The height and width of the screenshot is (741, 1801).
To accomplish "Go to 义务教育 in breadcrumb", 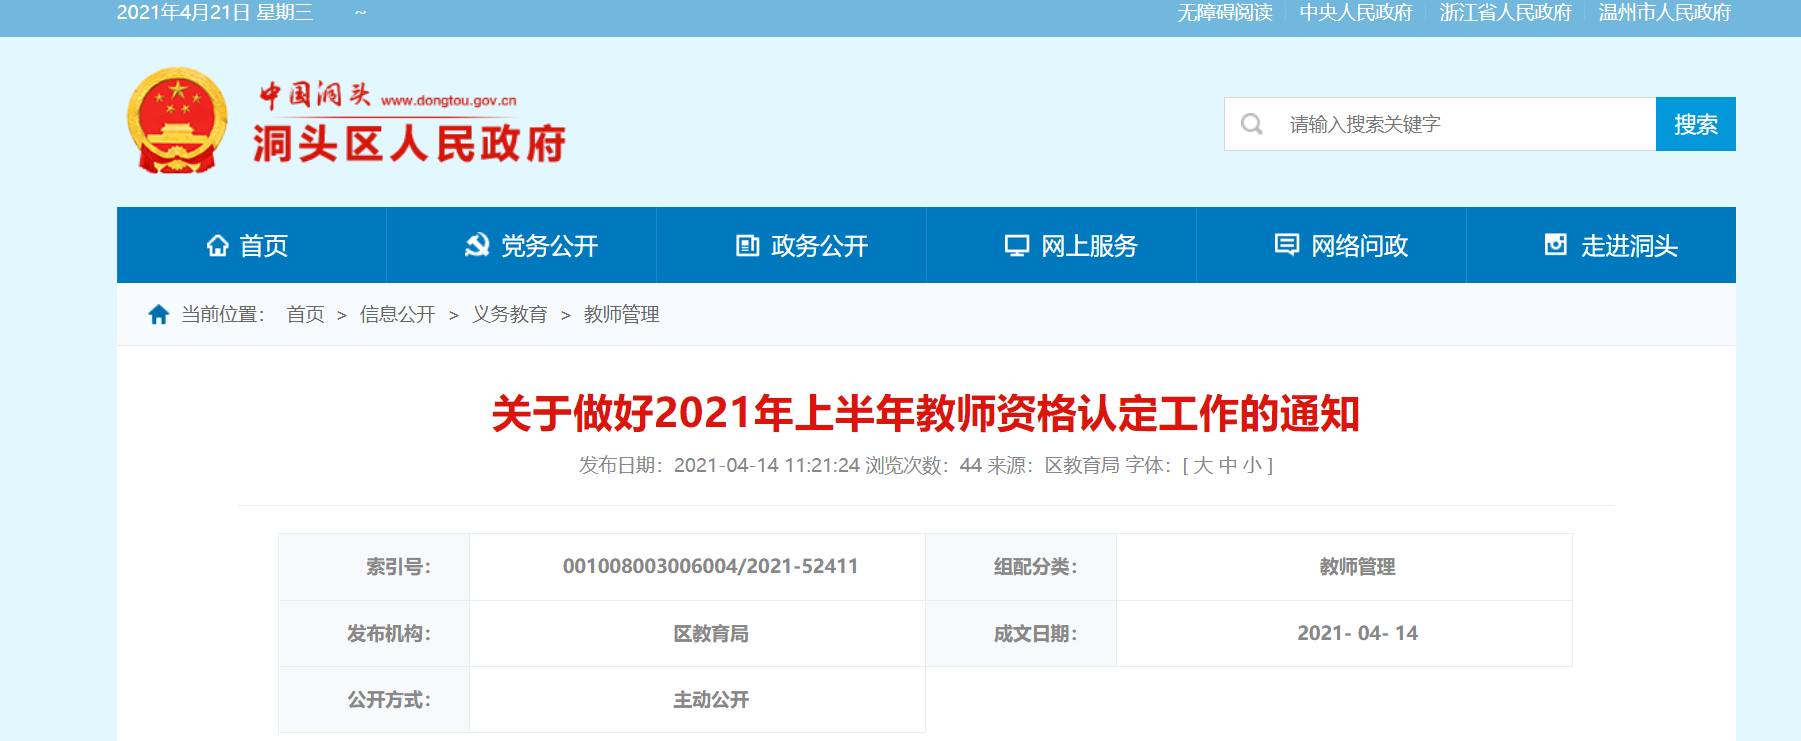I will click(x=510, y=315).
